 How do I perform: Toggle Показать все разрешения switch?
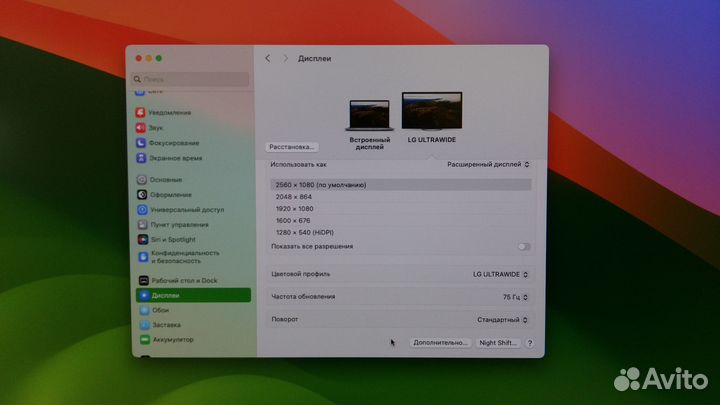(523, 247)
